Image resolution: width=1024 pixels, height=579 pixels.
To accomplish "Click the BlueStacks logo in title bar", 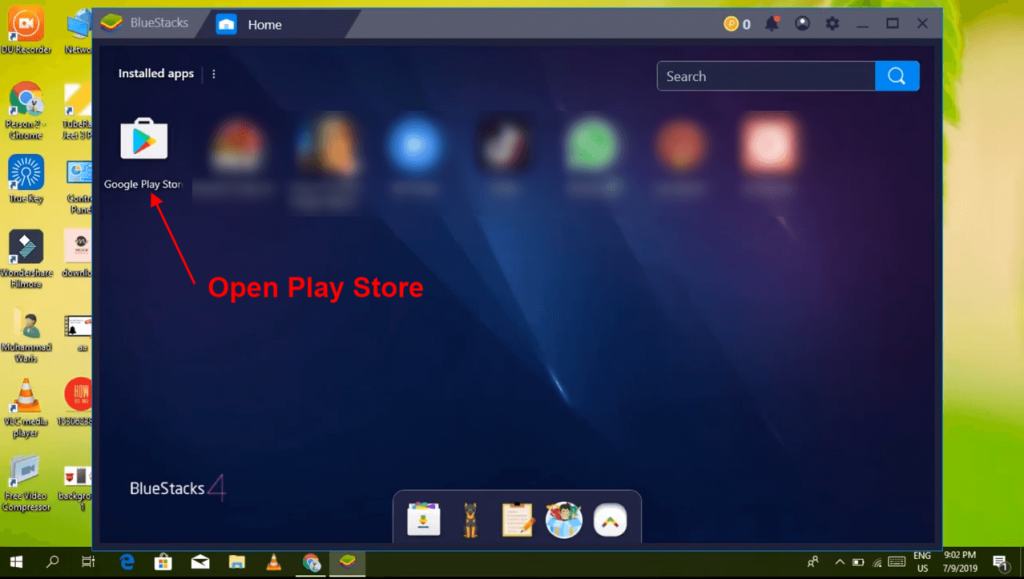I will tap(112, 23).
